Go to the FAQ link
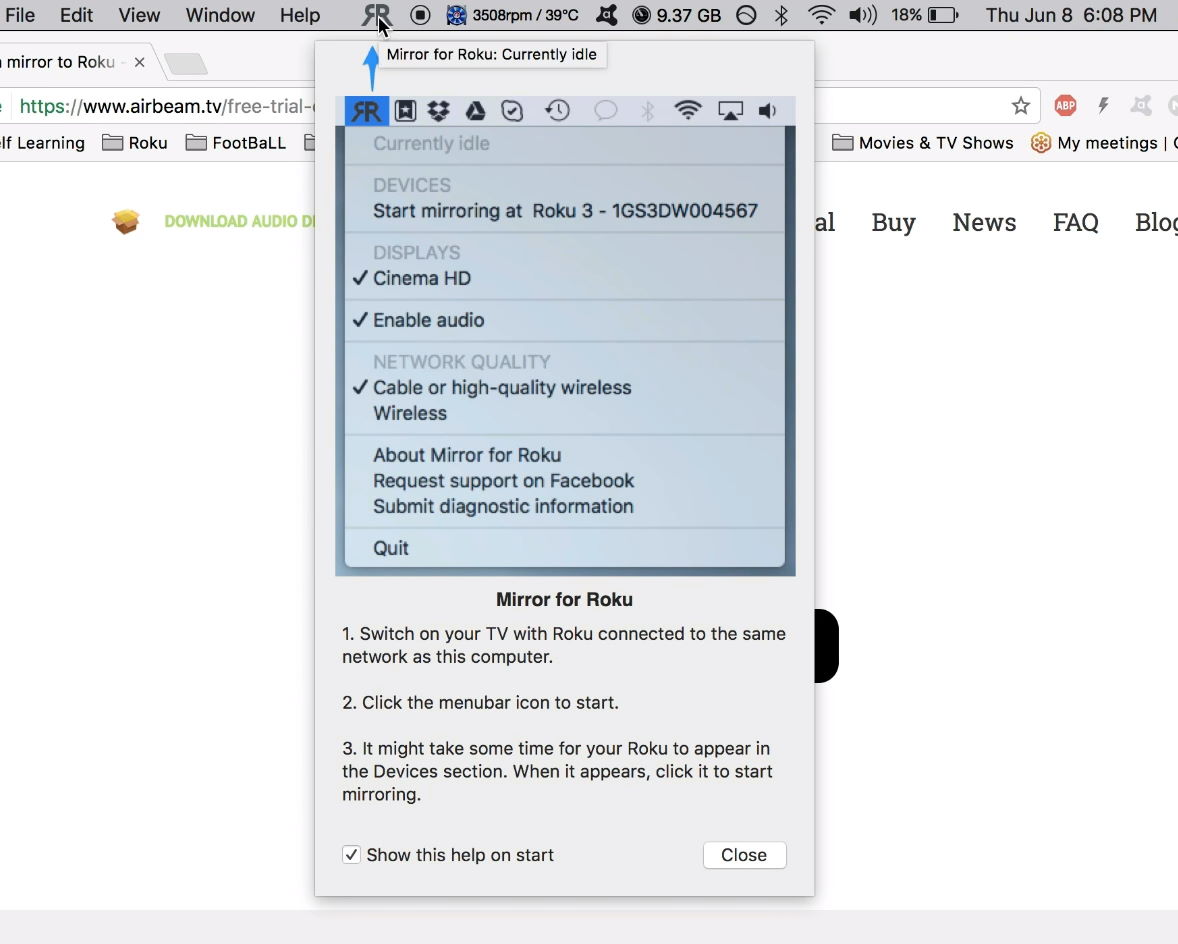This screenshot has height=944, width=1178. point(1075,222)
